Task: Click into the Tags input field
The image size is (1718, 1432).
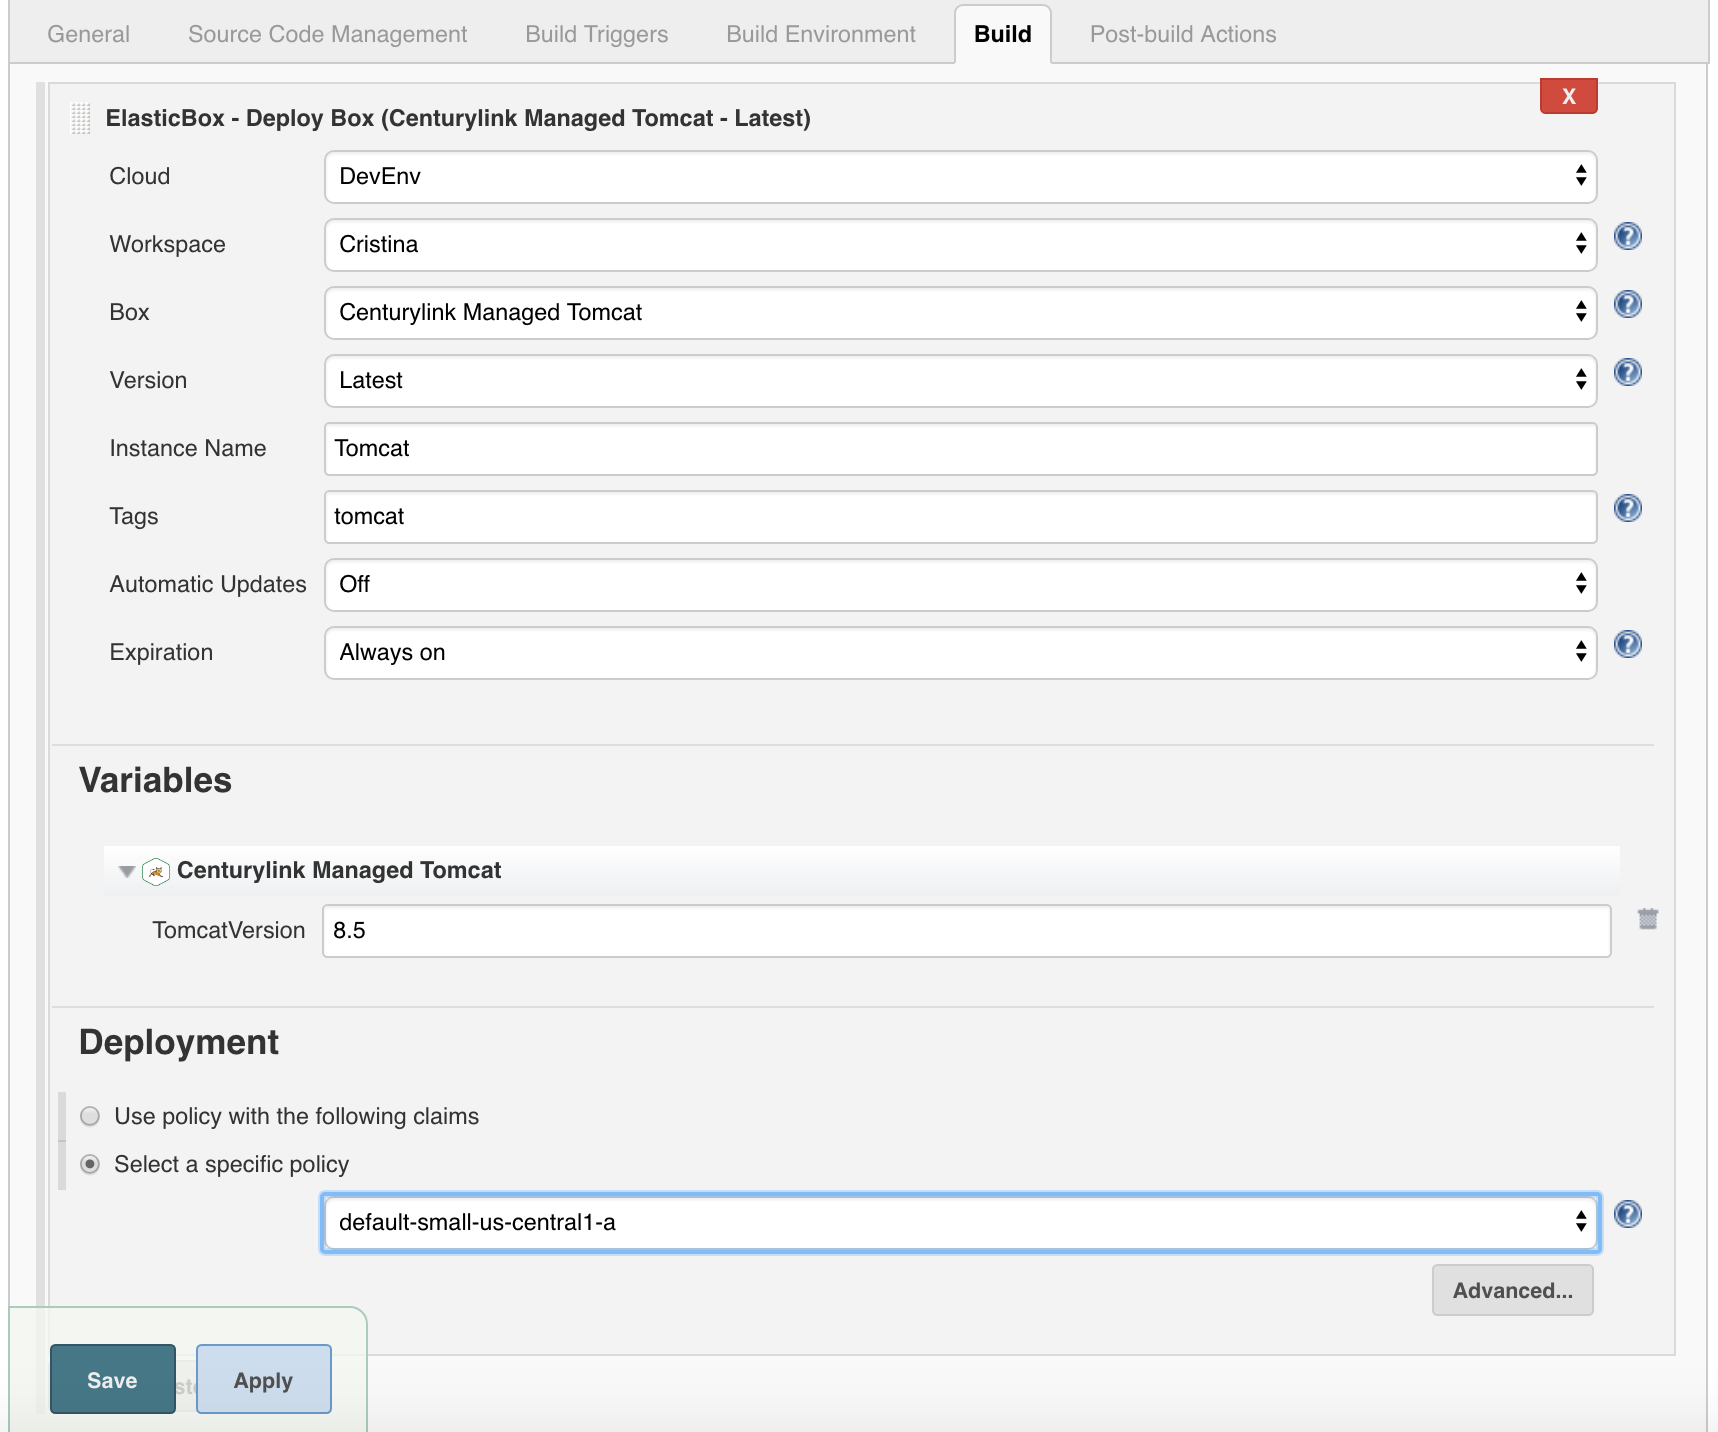Action: click(960, 517)
